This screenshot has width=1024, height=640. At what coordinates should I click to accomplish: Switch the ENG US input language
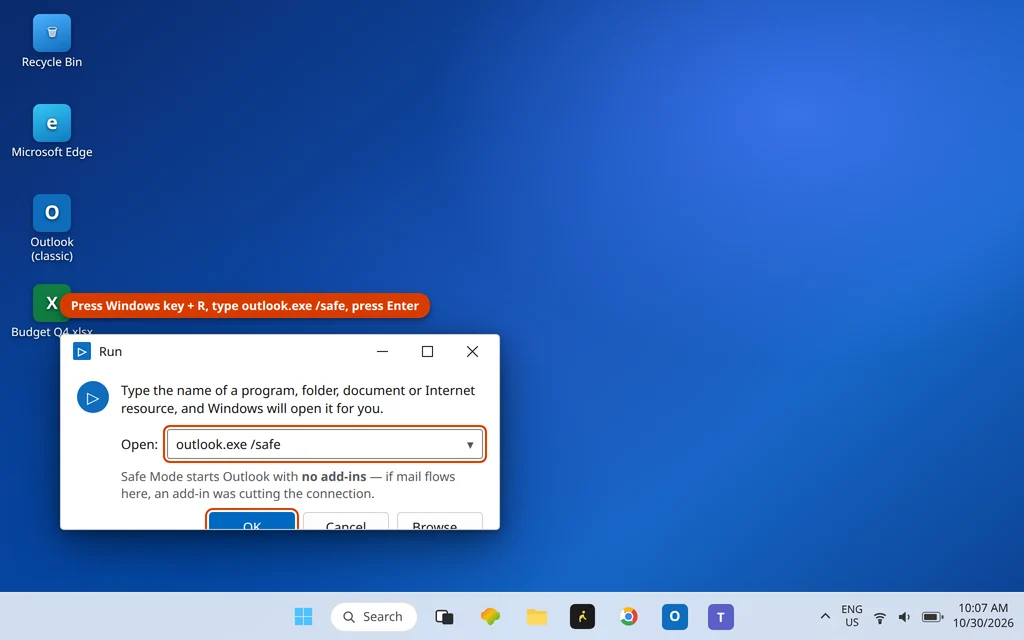tap(852, 616)
